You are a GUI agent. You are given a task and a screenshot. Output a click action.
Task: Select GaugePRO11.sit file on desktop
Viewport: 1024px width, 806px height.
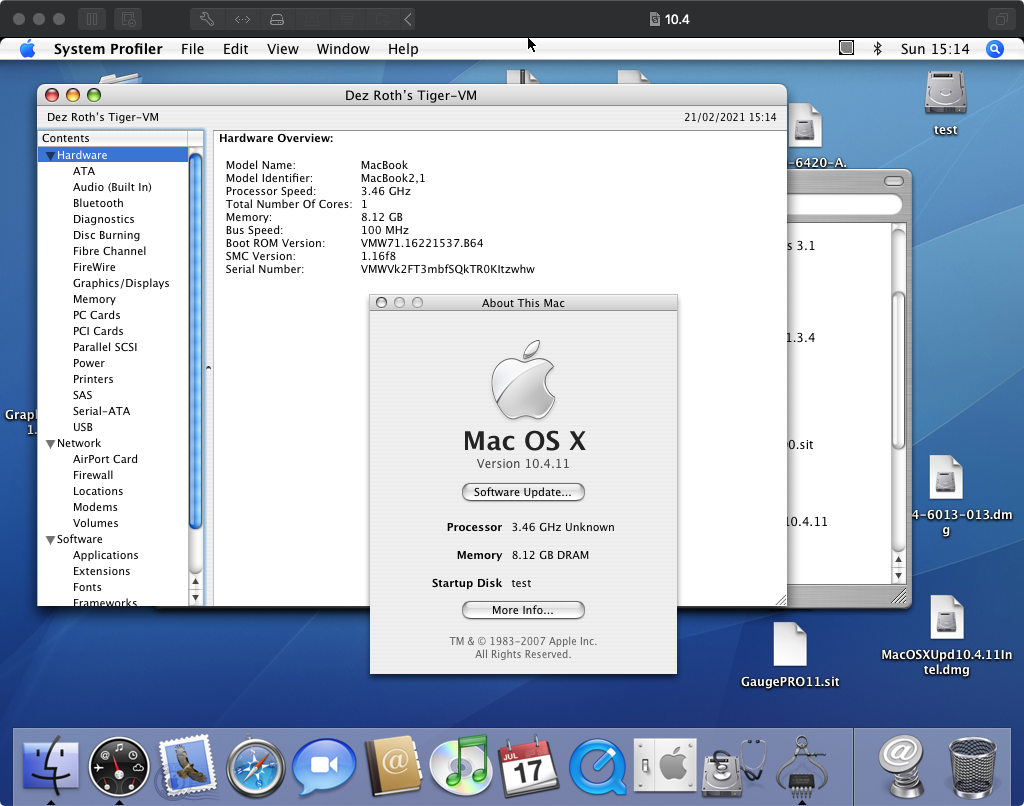(790, 655)
